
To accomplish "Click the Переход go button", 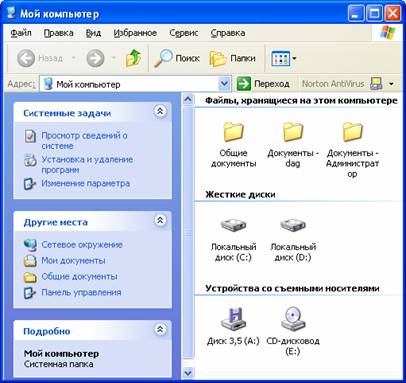I will (263, 84).
